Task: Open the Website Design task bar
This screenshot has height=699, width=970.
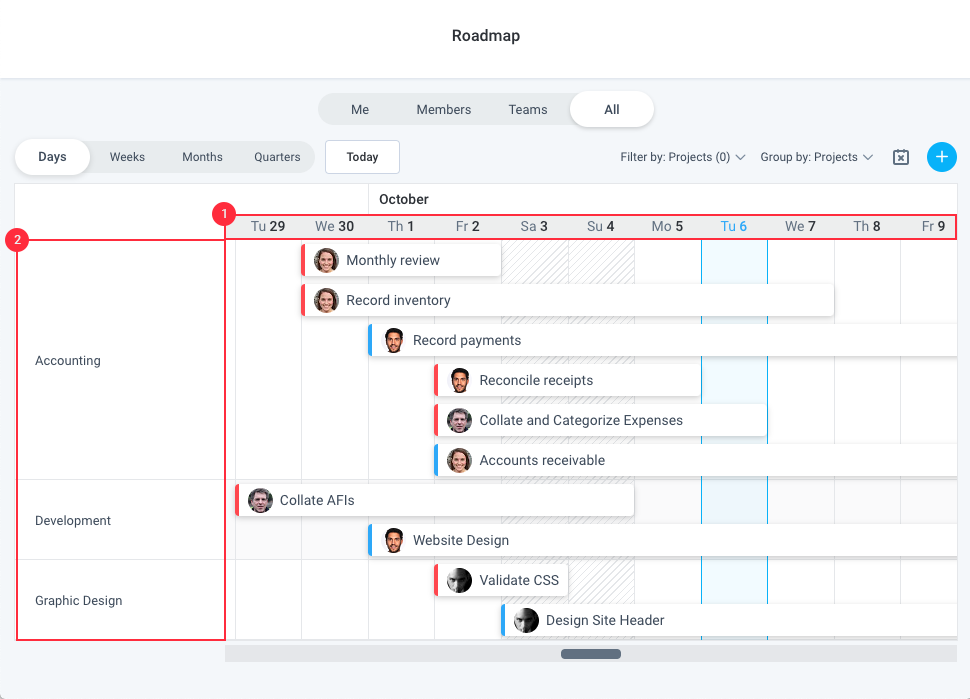Action: point(663,540)
